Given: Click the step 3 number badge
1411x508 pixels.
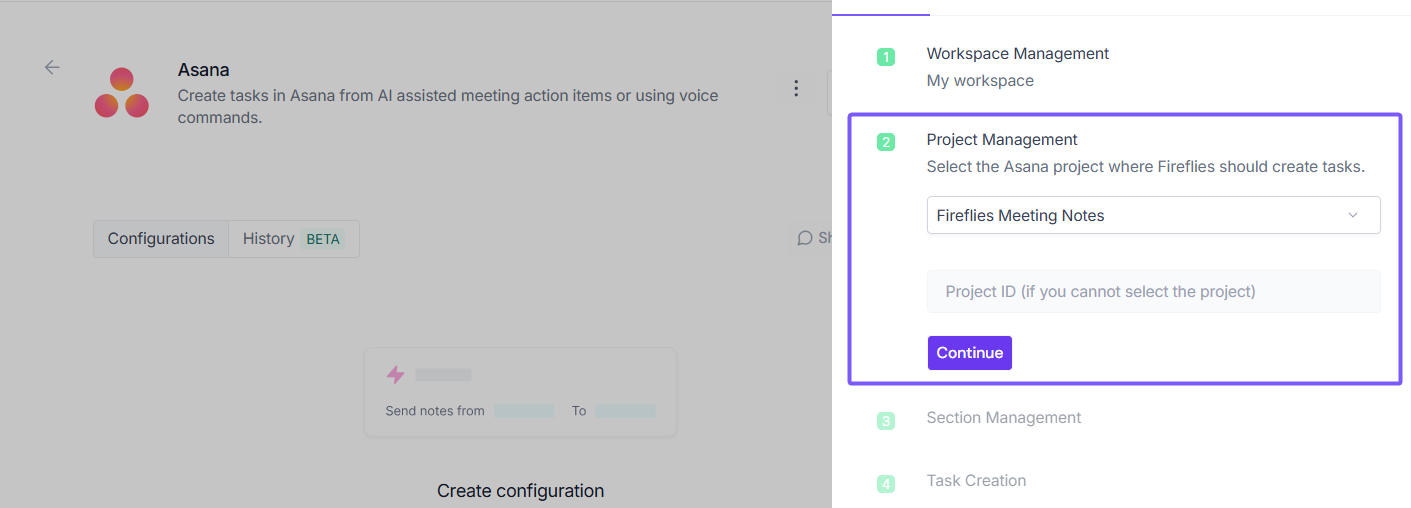Looking at the screenshot, I should 886,421.
